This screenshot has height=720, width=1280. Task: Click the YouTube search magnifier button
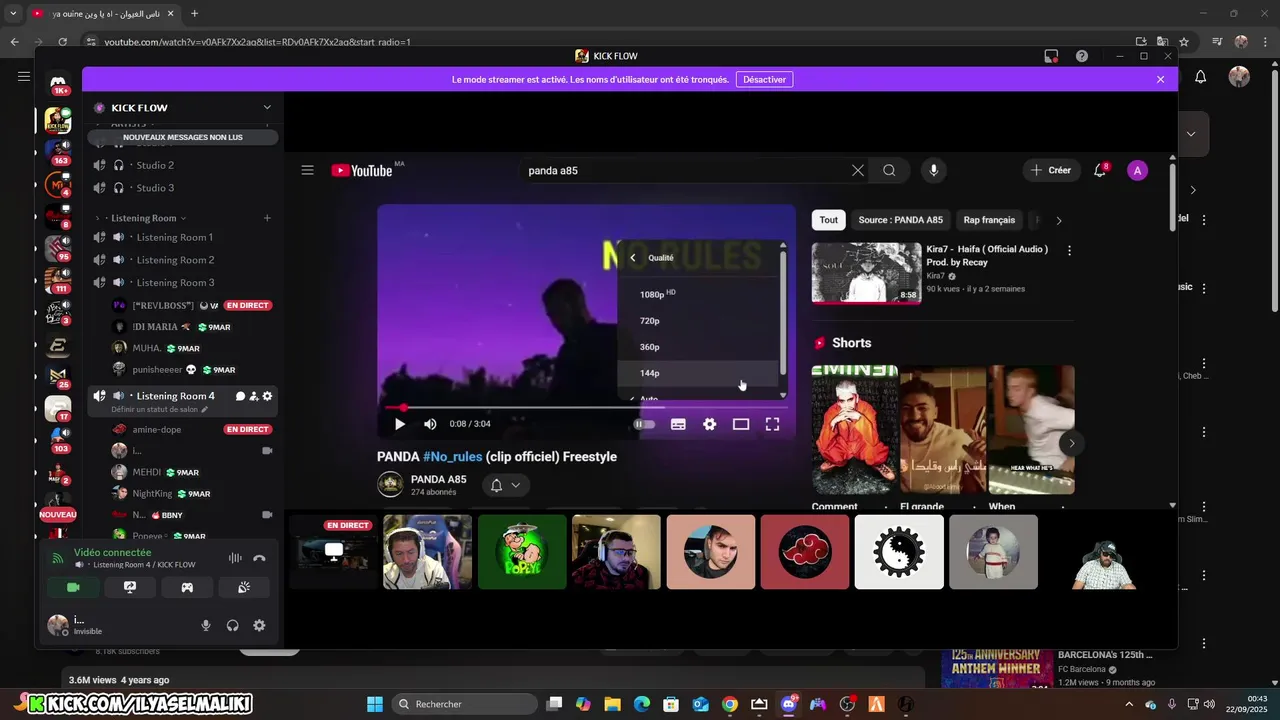point(889,170)
